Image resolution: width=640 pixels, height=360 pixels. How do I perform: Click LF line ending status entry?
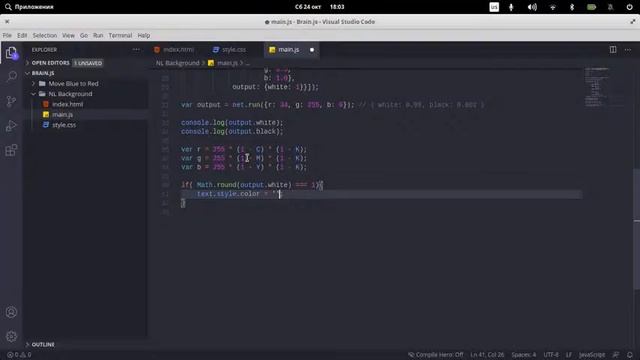(x=569, y=355)
